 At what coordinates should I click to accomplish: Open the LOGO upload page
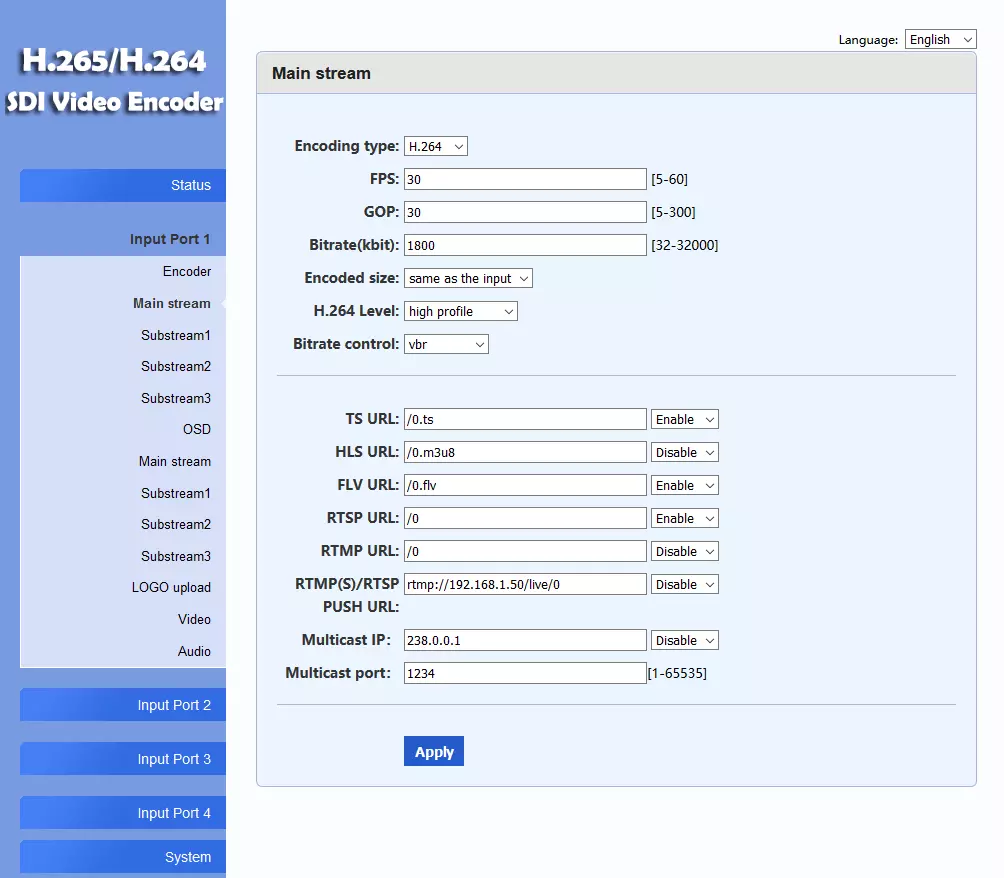point(171,587)
